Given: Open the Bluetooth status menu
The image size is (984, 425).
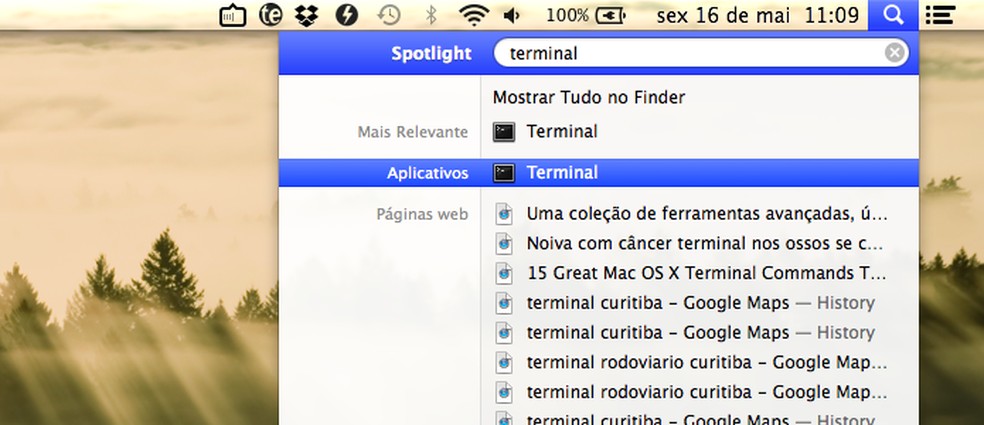Looking at the screenshot, I should (x=431, y=15).
